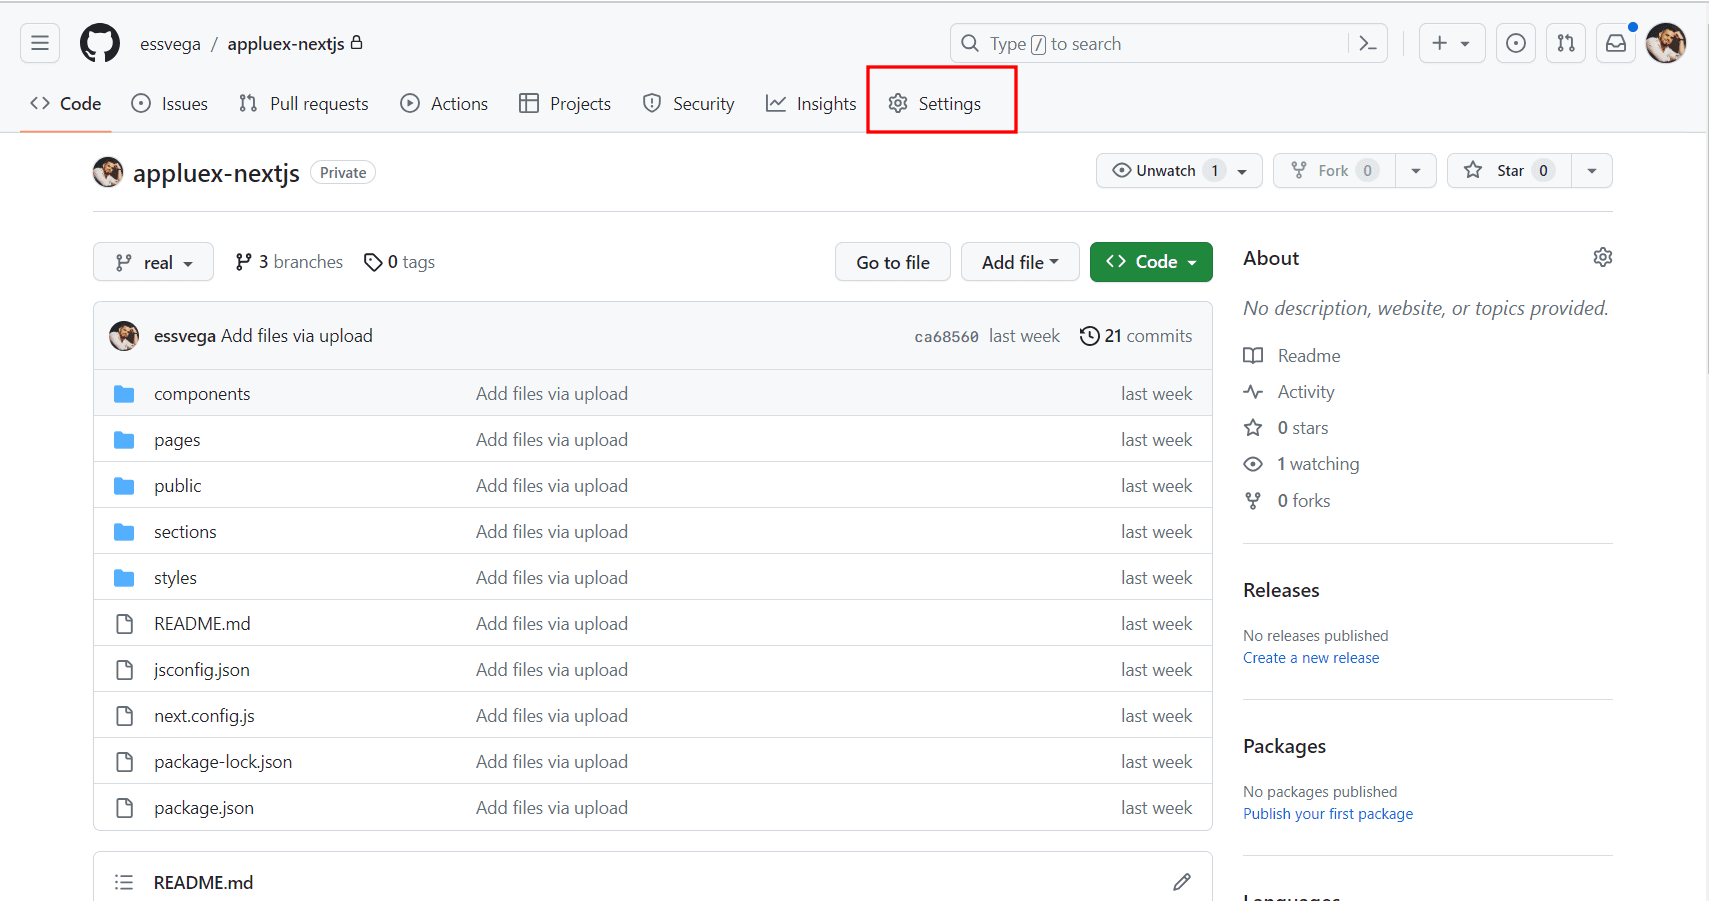Click the Activity pulse icon
The image size is (1709, 901).
1253,392
